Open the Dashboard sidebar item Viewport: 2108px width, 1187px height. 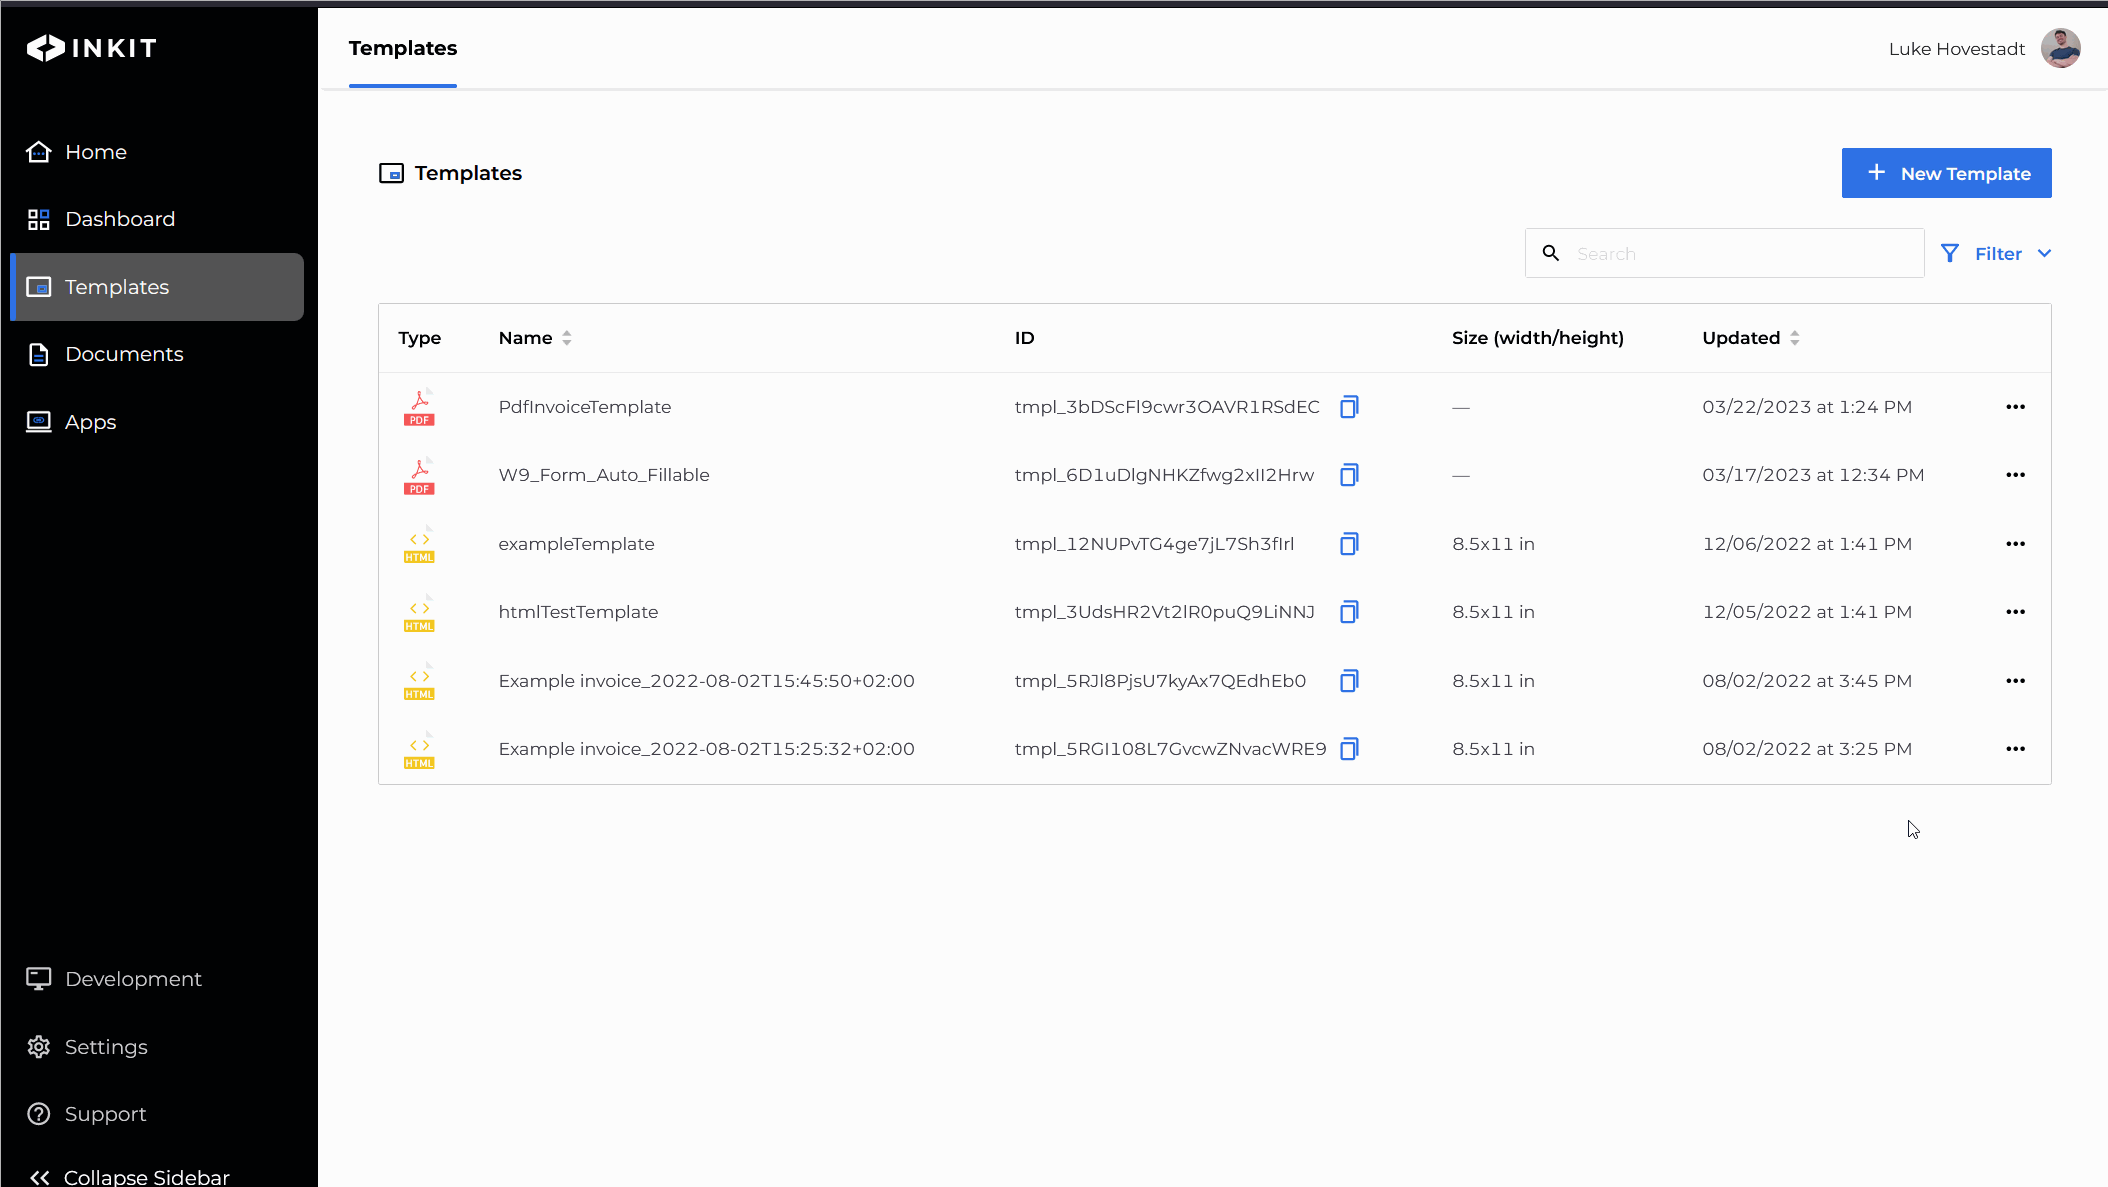pyautogui.click(x=120, y=219)
